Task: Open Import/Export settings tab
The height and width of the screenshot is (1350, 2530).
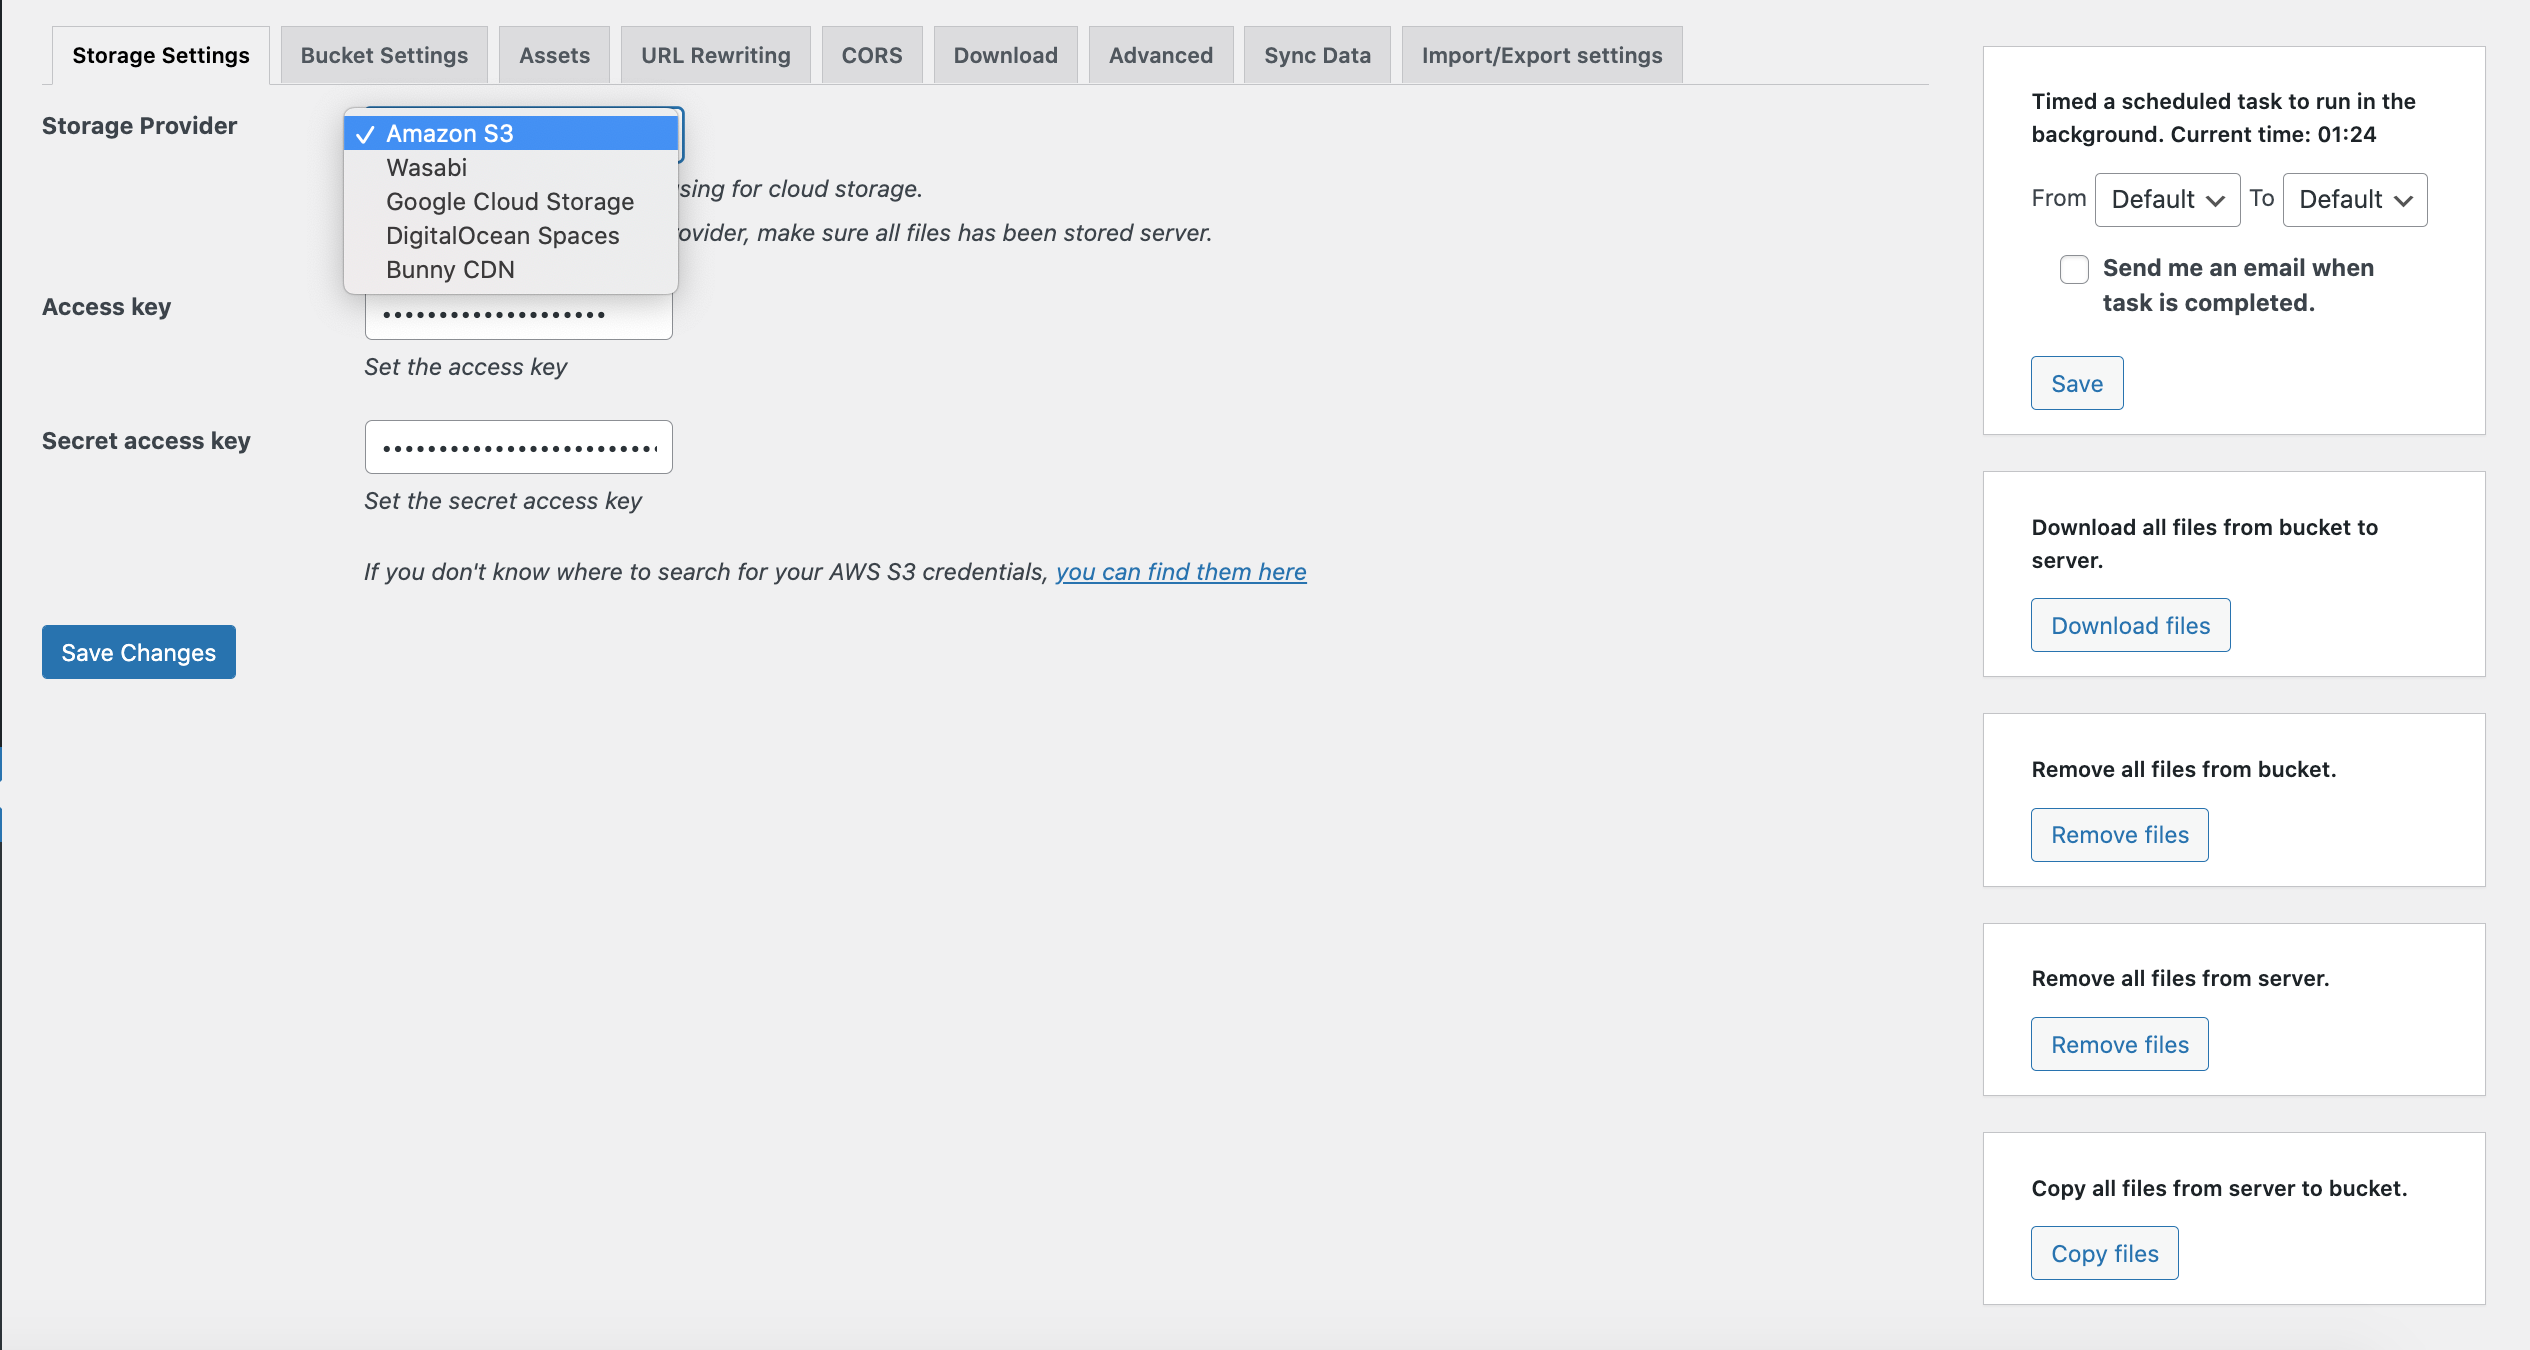Action: click(x=1541, y=56)
